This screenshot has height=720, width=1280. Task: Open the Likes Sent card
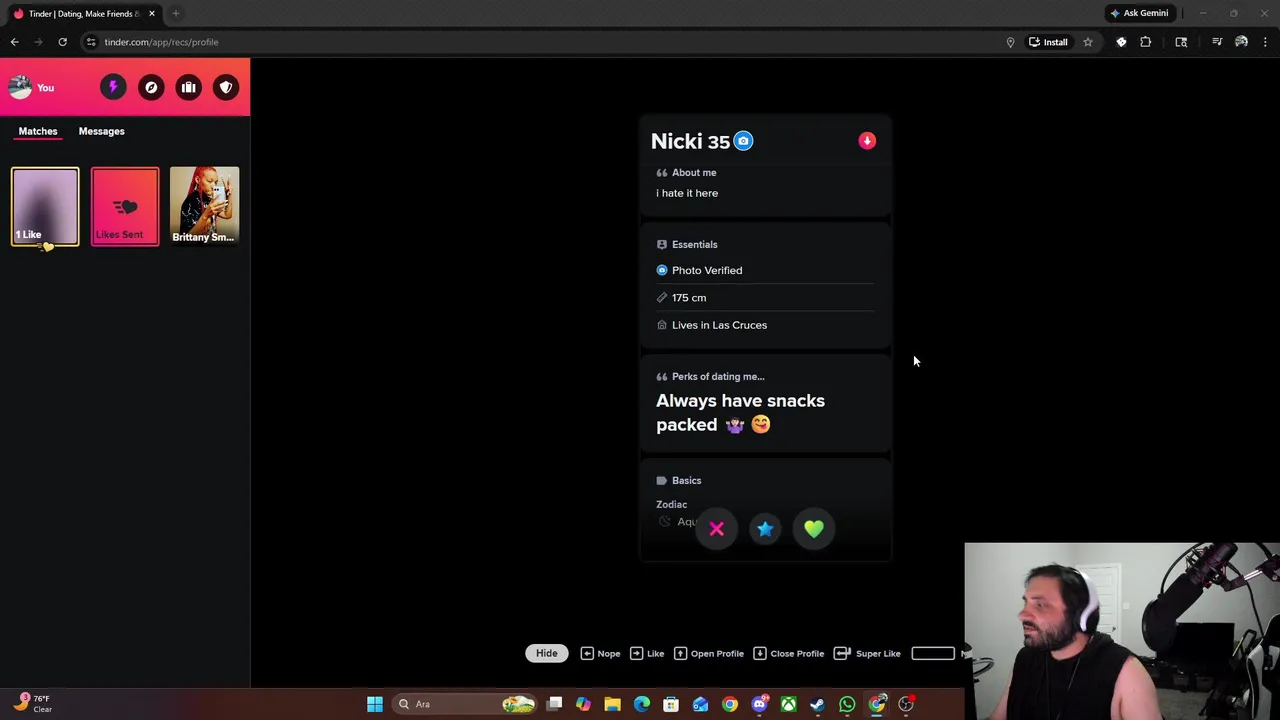[125, 206]
